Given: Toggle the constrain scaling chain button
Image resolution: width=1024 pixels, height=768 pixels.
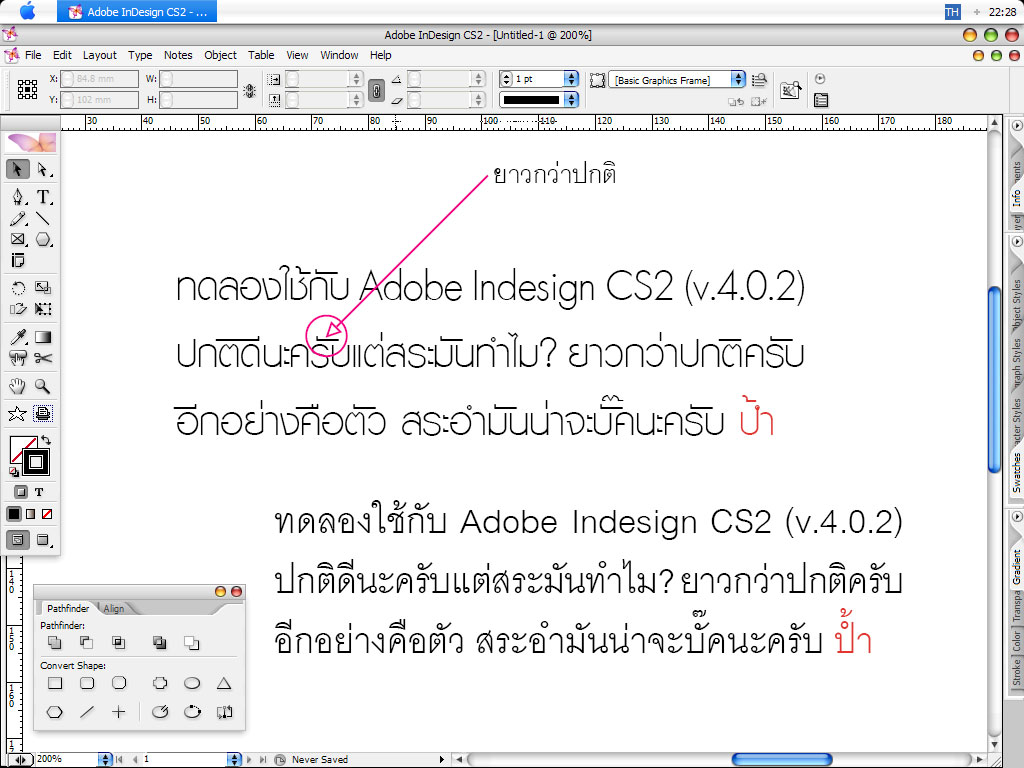Looking at the screenshot, I should coord(376,89).
